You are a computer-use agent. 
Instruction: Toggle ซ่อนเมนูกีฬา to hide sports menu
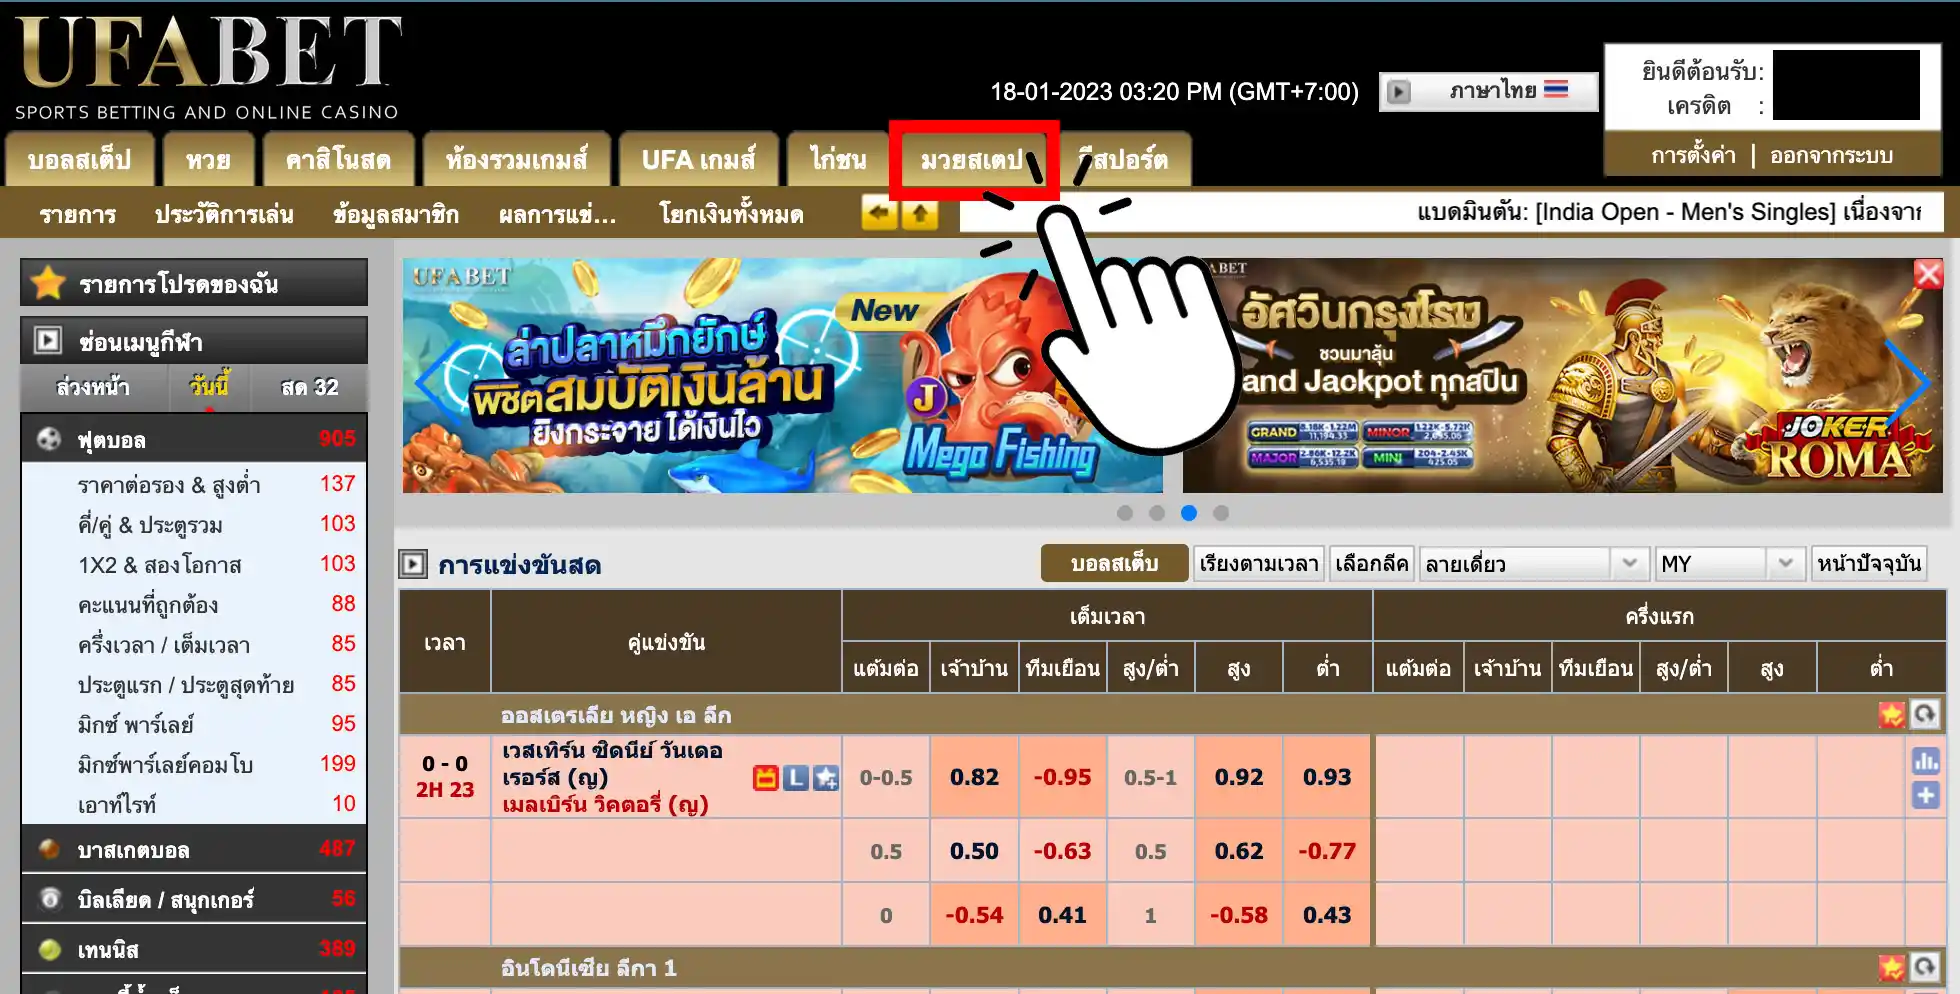pos(194,341)
